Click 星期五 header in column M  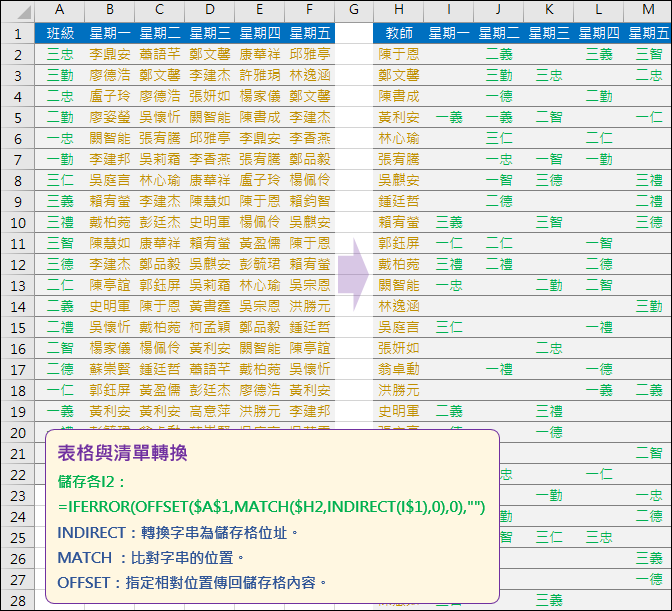(648, 33)
